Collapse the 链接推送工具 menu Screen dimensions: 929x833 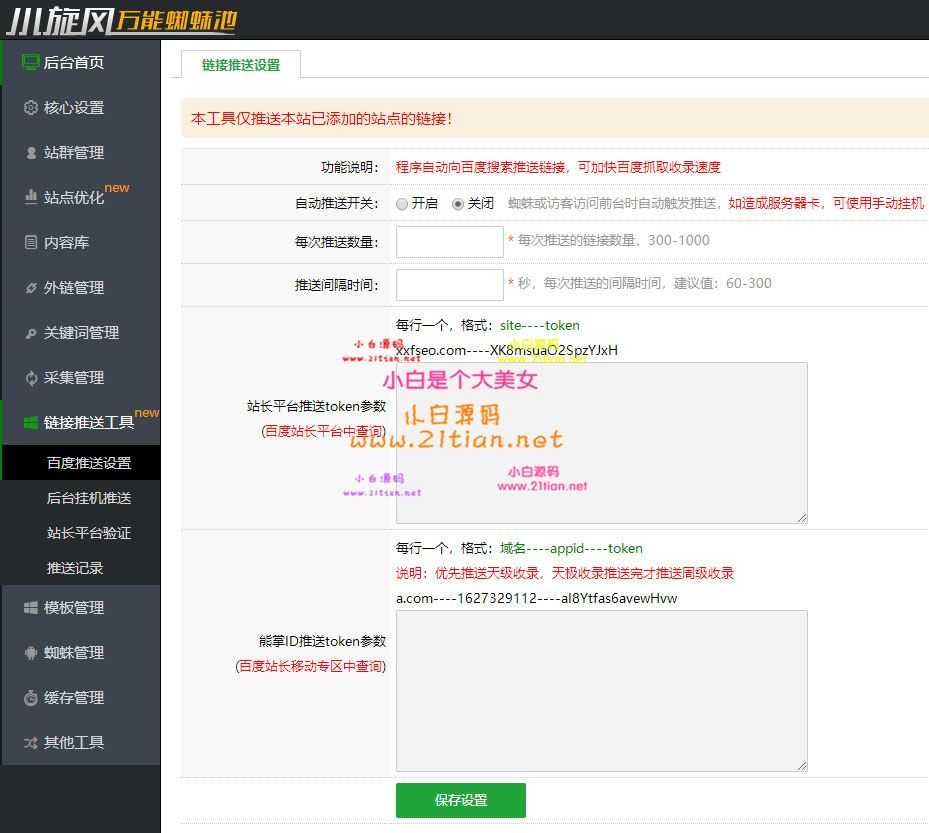[x=81, y=422]
